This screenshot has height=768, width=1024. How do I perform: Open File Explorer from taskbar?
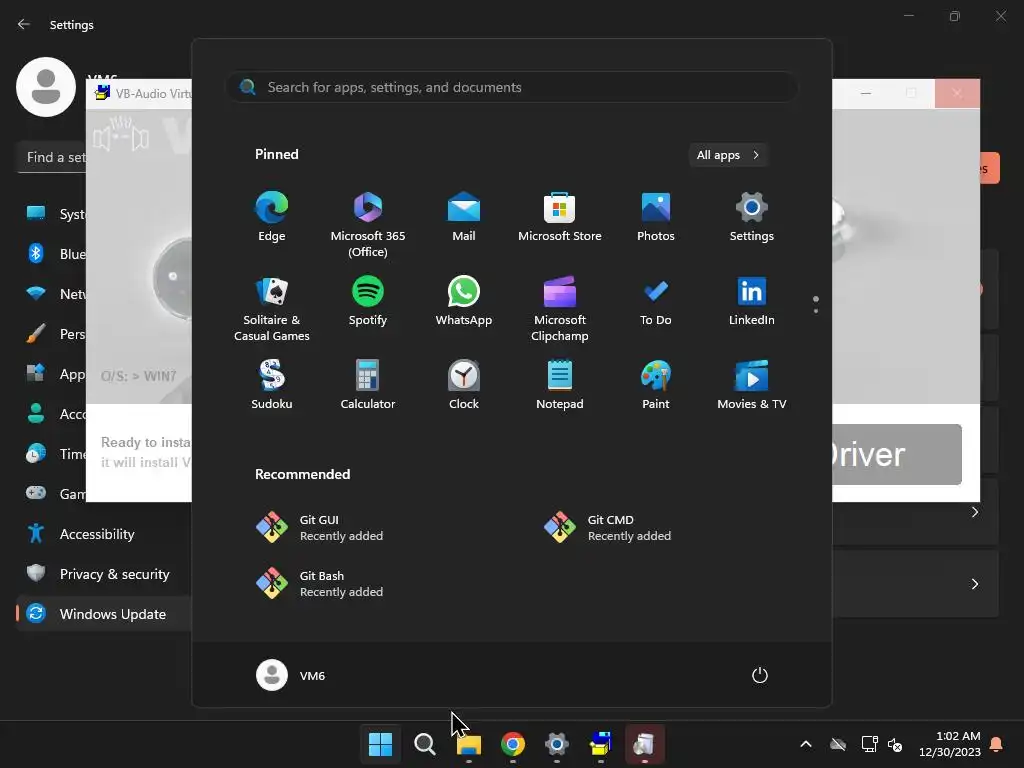(x=469, y=744)
